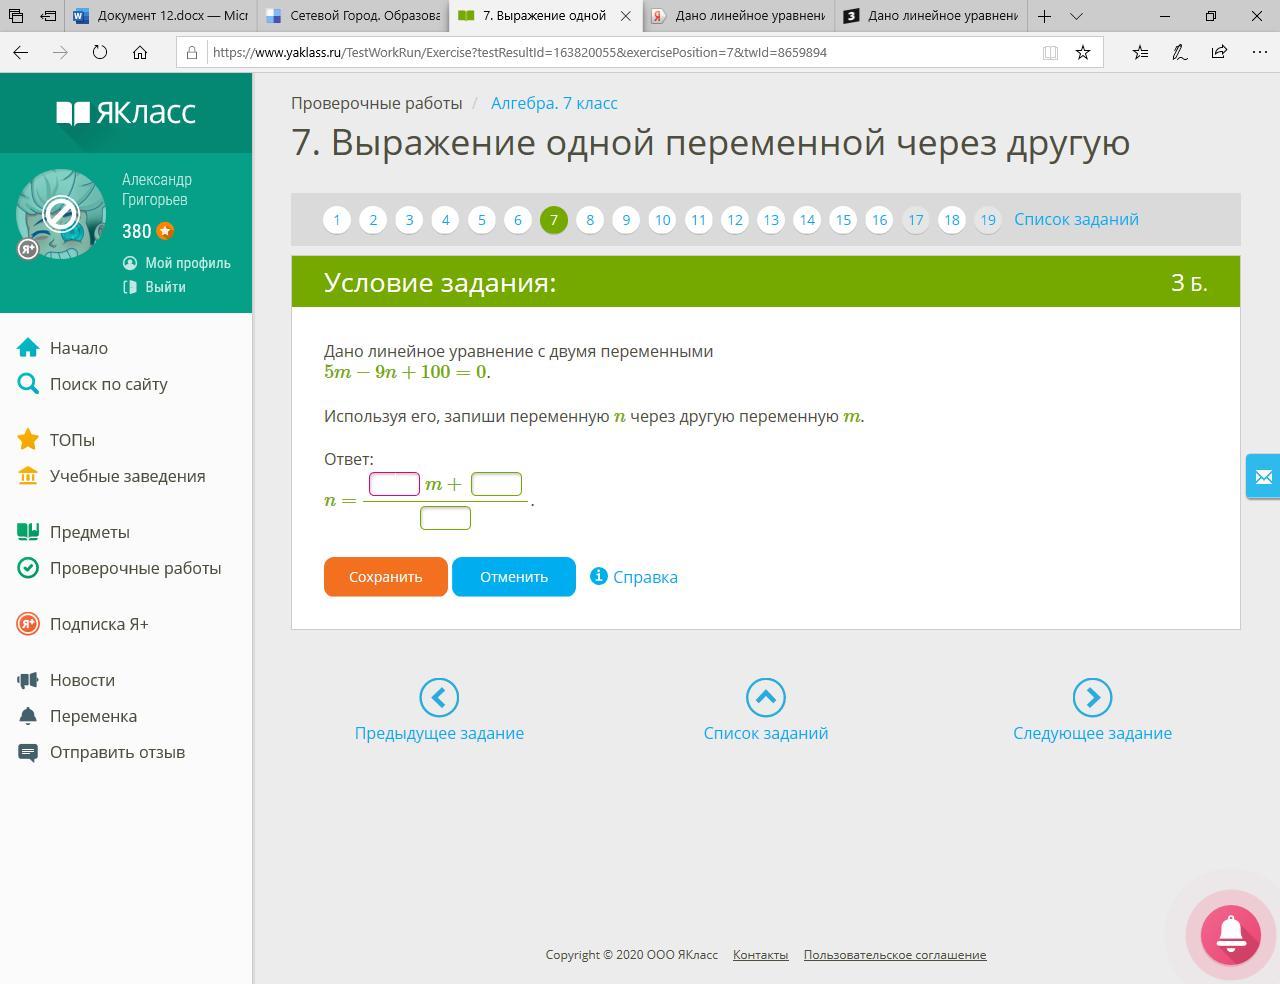This screenshot has width=1280, height=984.
Task: Go to exercise number 5
Action: pos(481,220)
